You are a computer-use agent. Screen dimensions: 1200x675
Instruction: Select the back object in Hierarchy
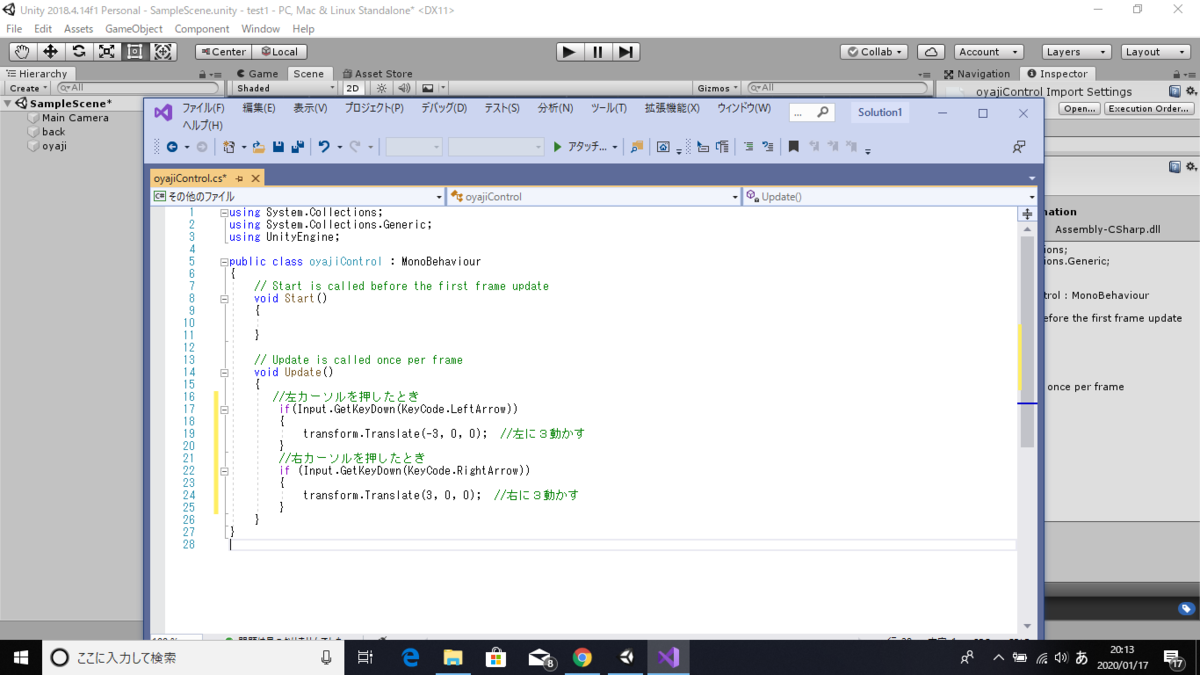pyautogui.click(x=53, y=131)
